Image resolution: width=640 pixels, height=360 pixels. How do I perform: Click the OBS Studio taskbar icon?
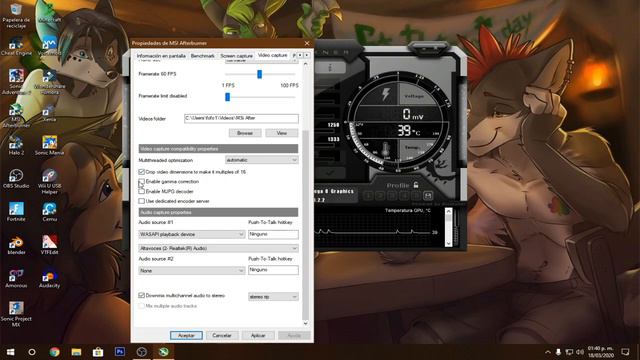[142, 352]
